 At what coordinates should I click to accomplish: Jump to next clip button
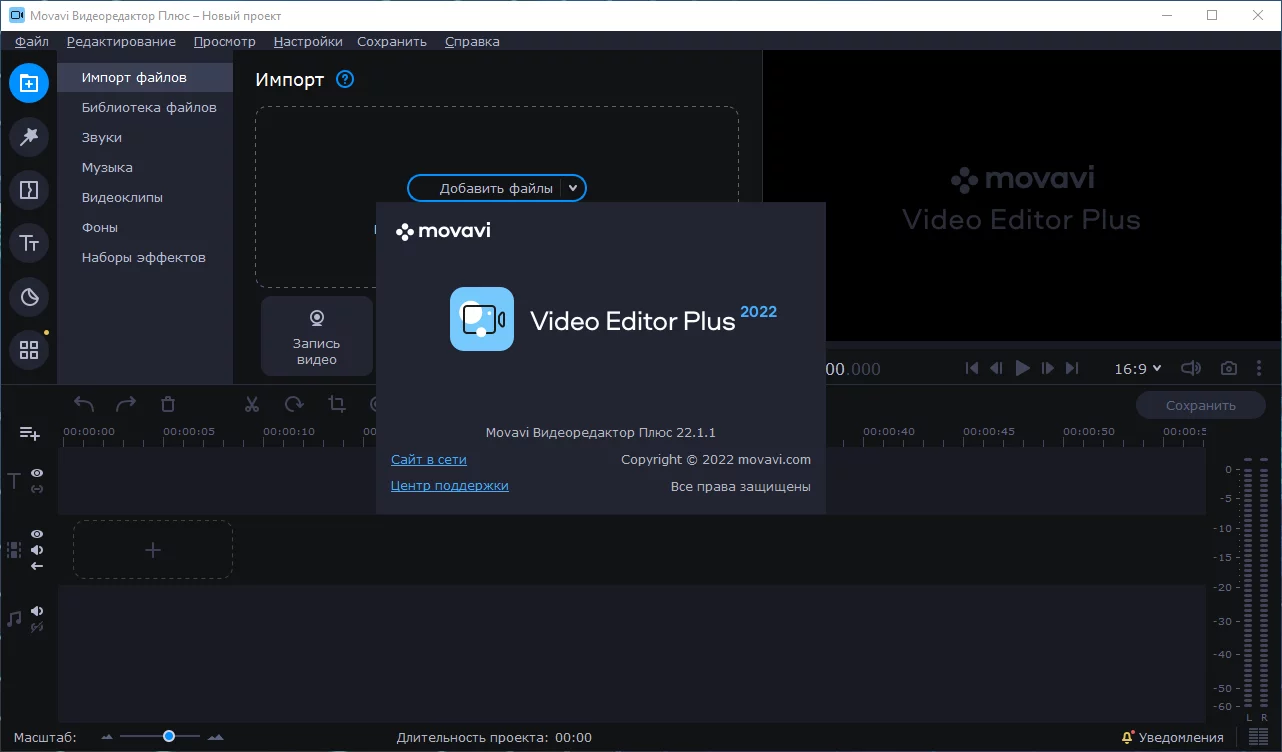[1072, 368]
